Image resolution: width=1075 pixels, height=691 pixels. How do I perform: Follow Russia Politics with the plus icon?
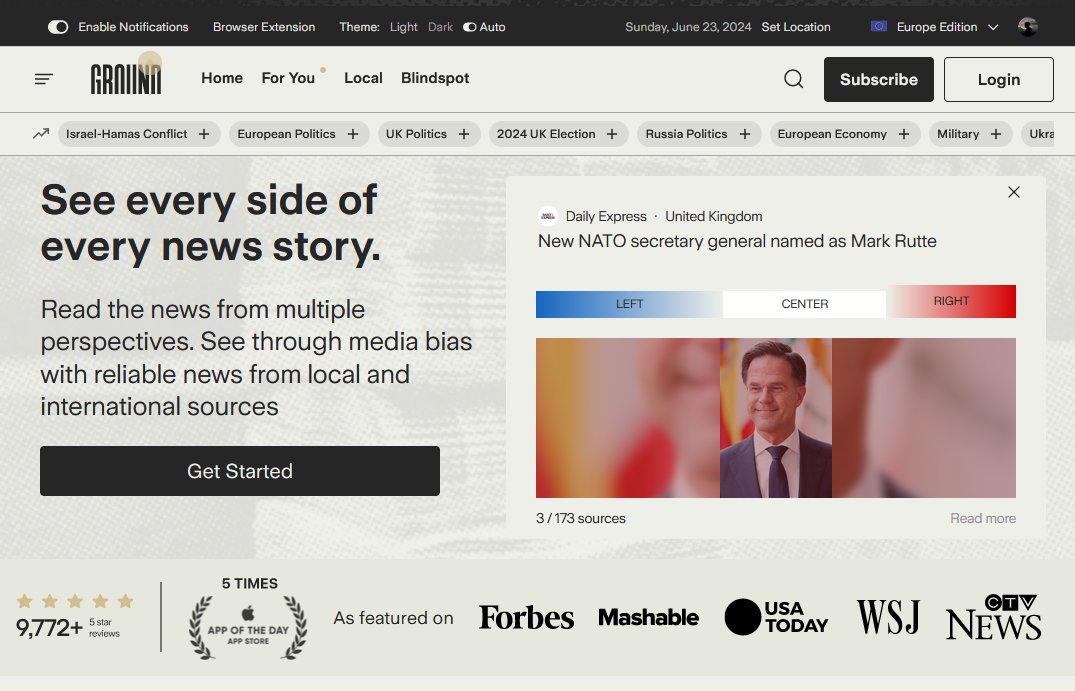745,134
